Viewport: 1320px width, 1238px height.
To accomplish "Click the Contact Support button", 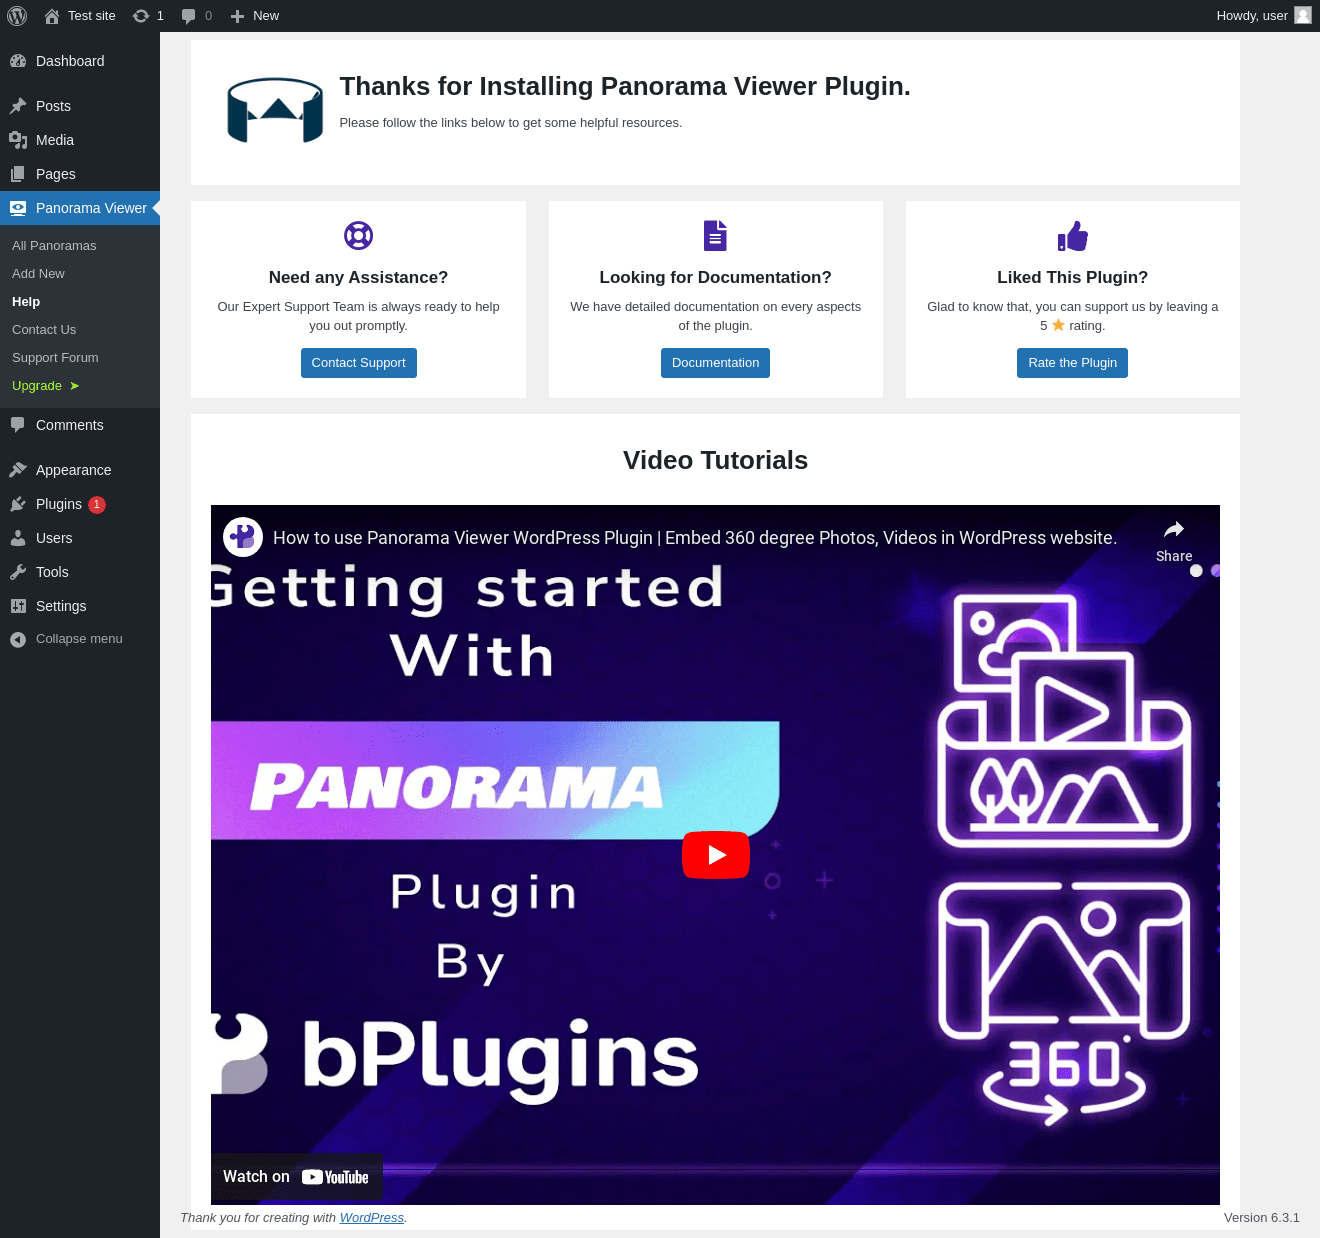I will [x=358, y=363].
